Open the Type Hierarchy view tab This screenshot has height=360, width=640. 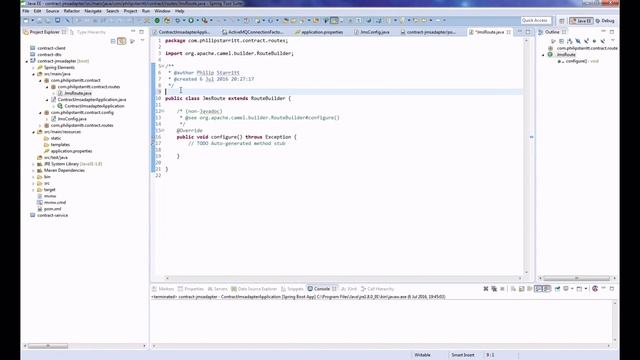tap(88, 32)
